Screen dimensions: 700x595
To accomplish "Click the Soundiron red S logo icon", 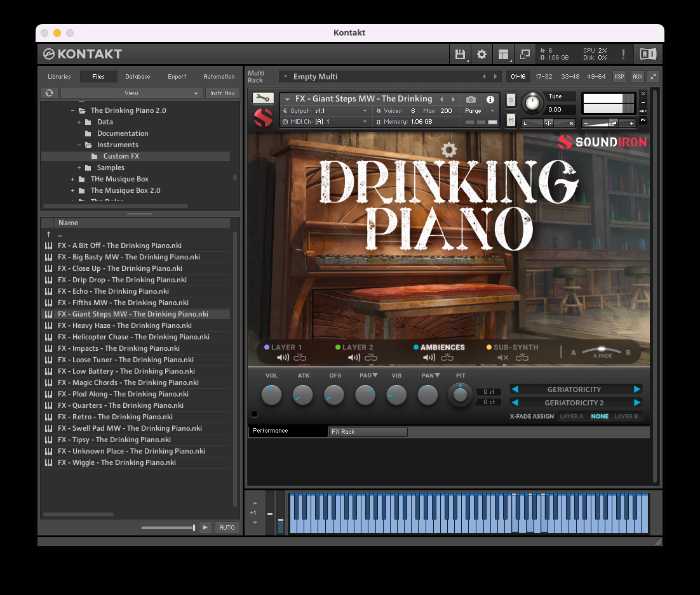I will (263, 118).
